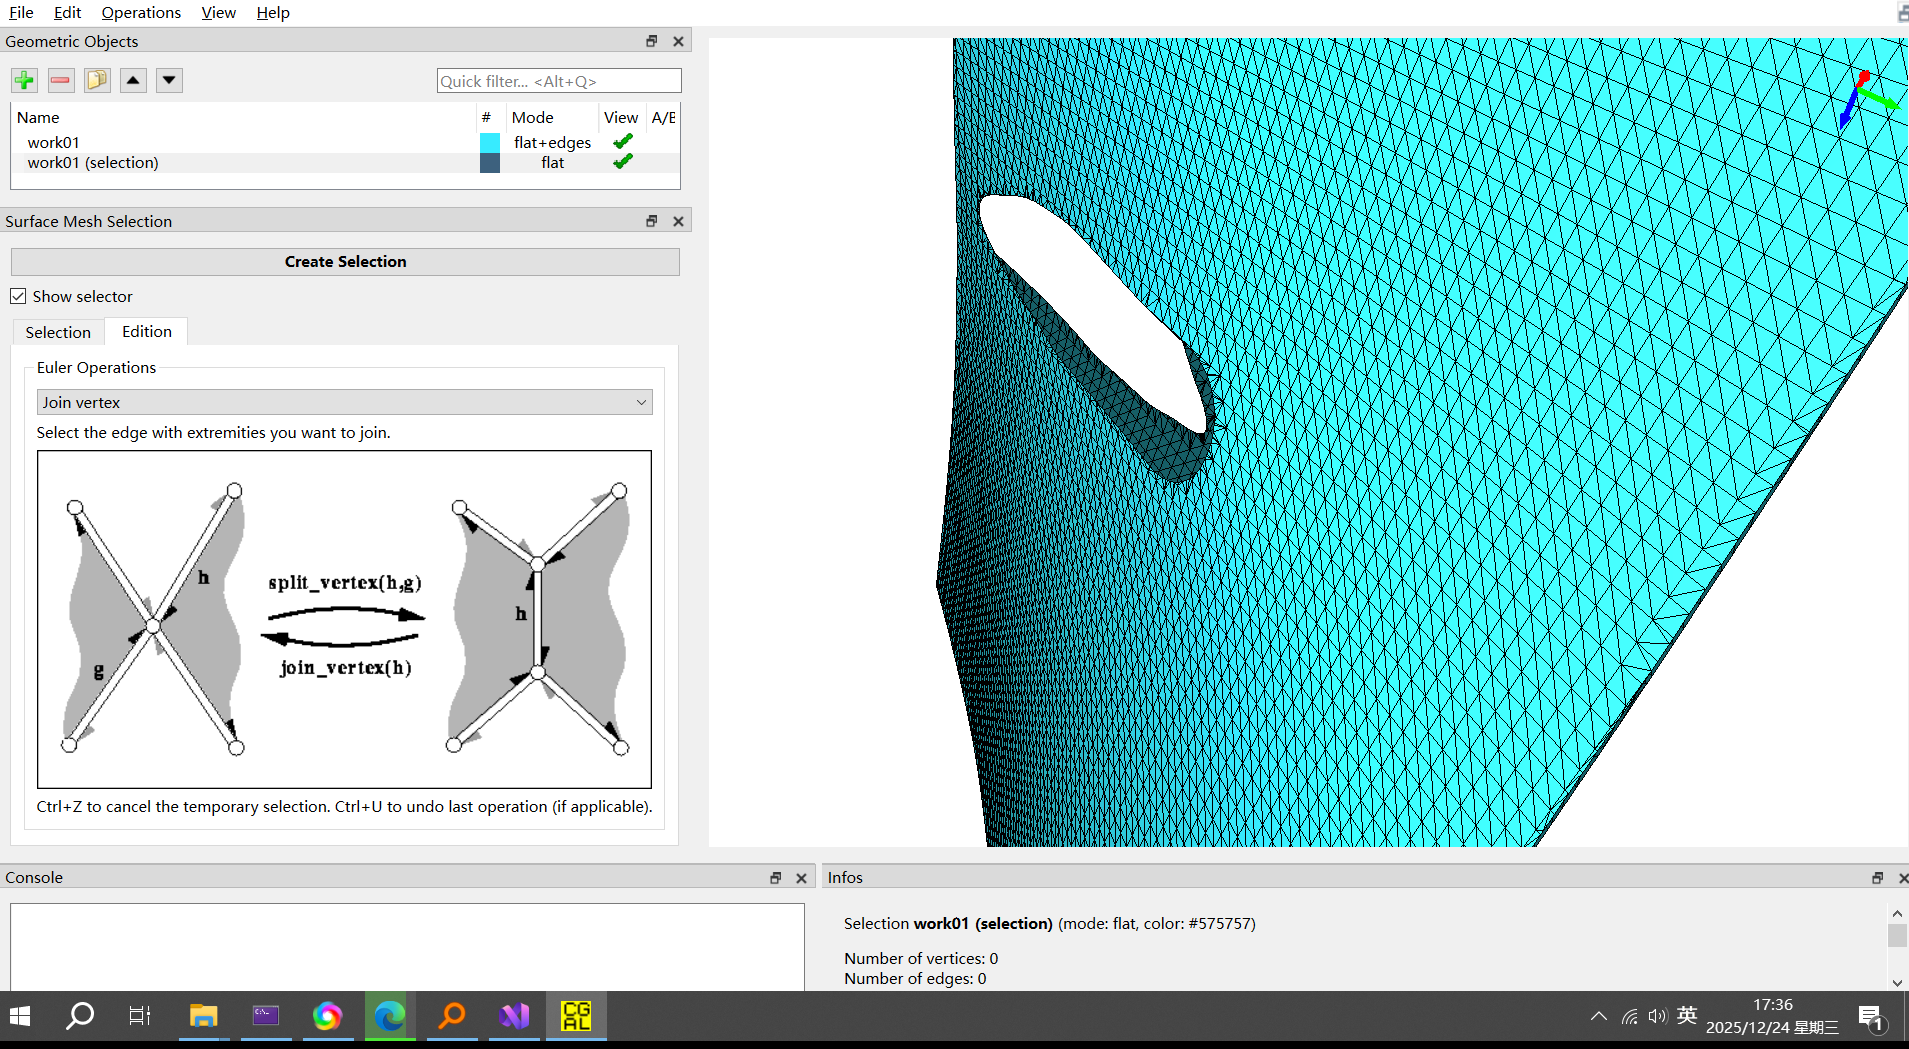Open the Edit menu
Image resolution: width=1909 pixels, height=1049 pixels.
click(67, 12)
